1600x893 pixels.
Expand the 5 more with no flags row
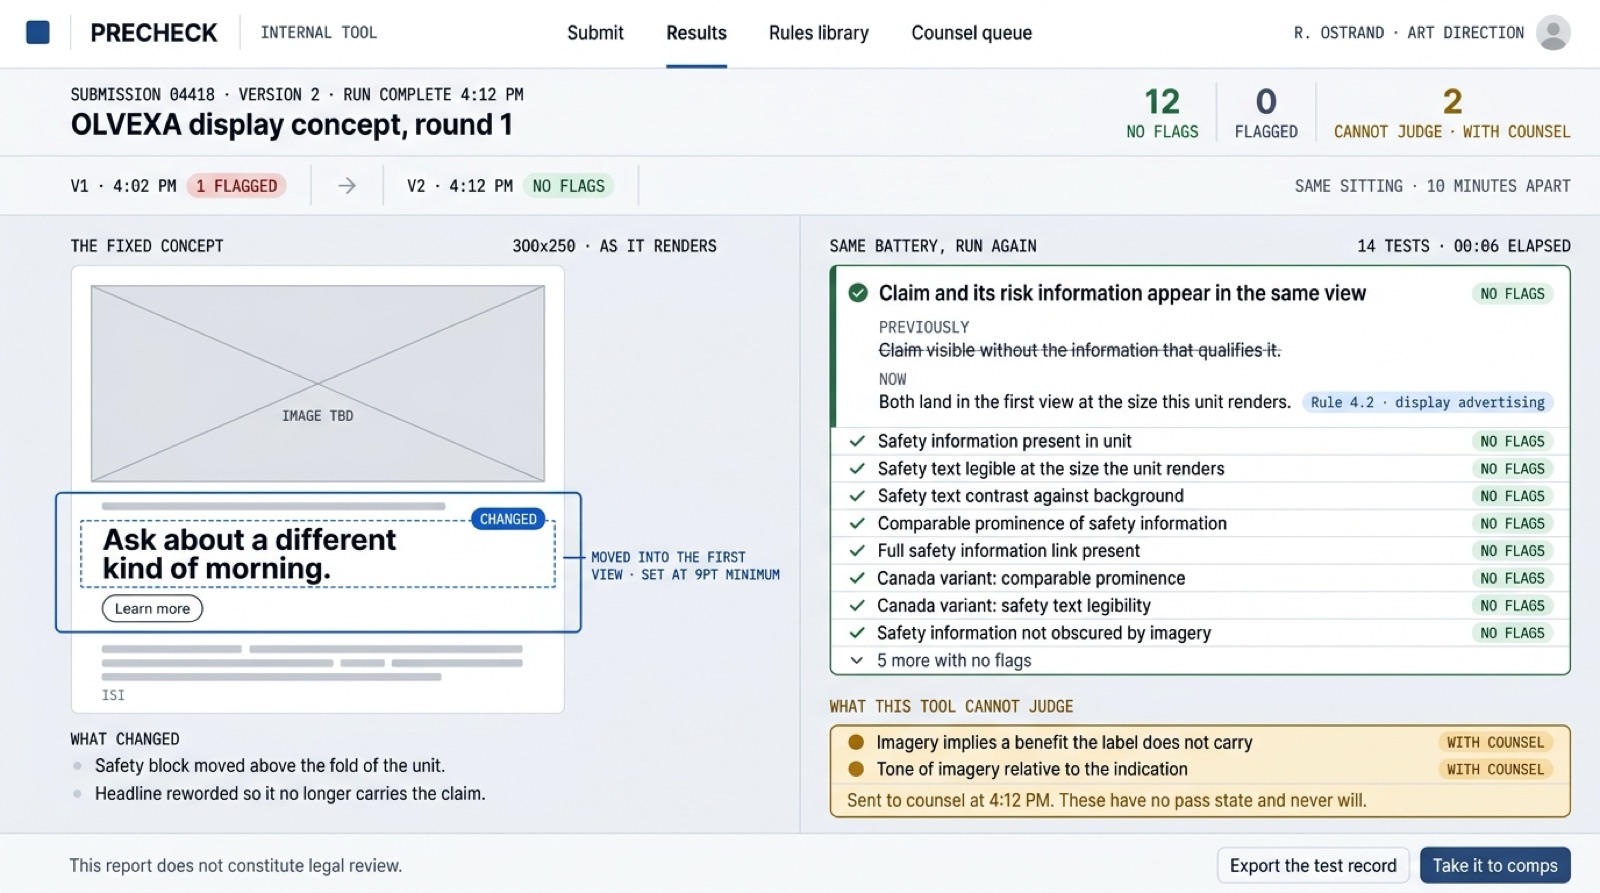(x=1199, y=660)
